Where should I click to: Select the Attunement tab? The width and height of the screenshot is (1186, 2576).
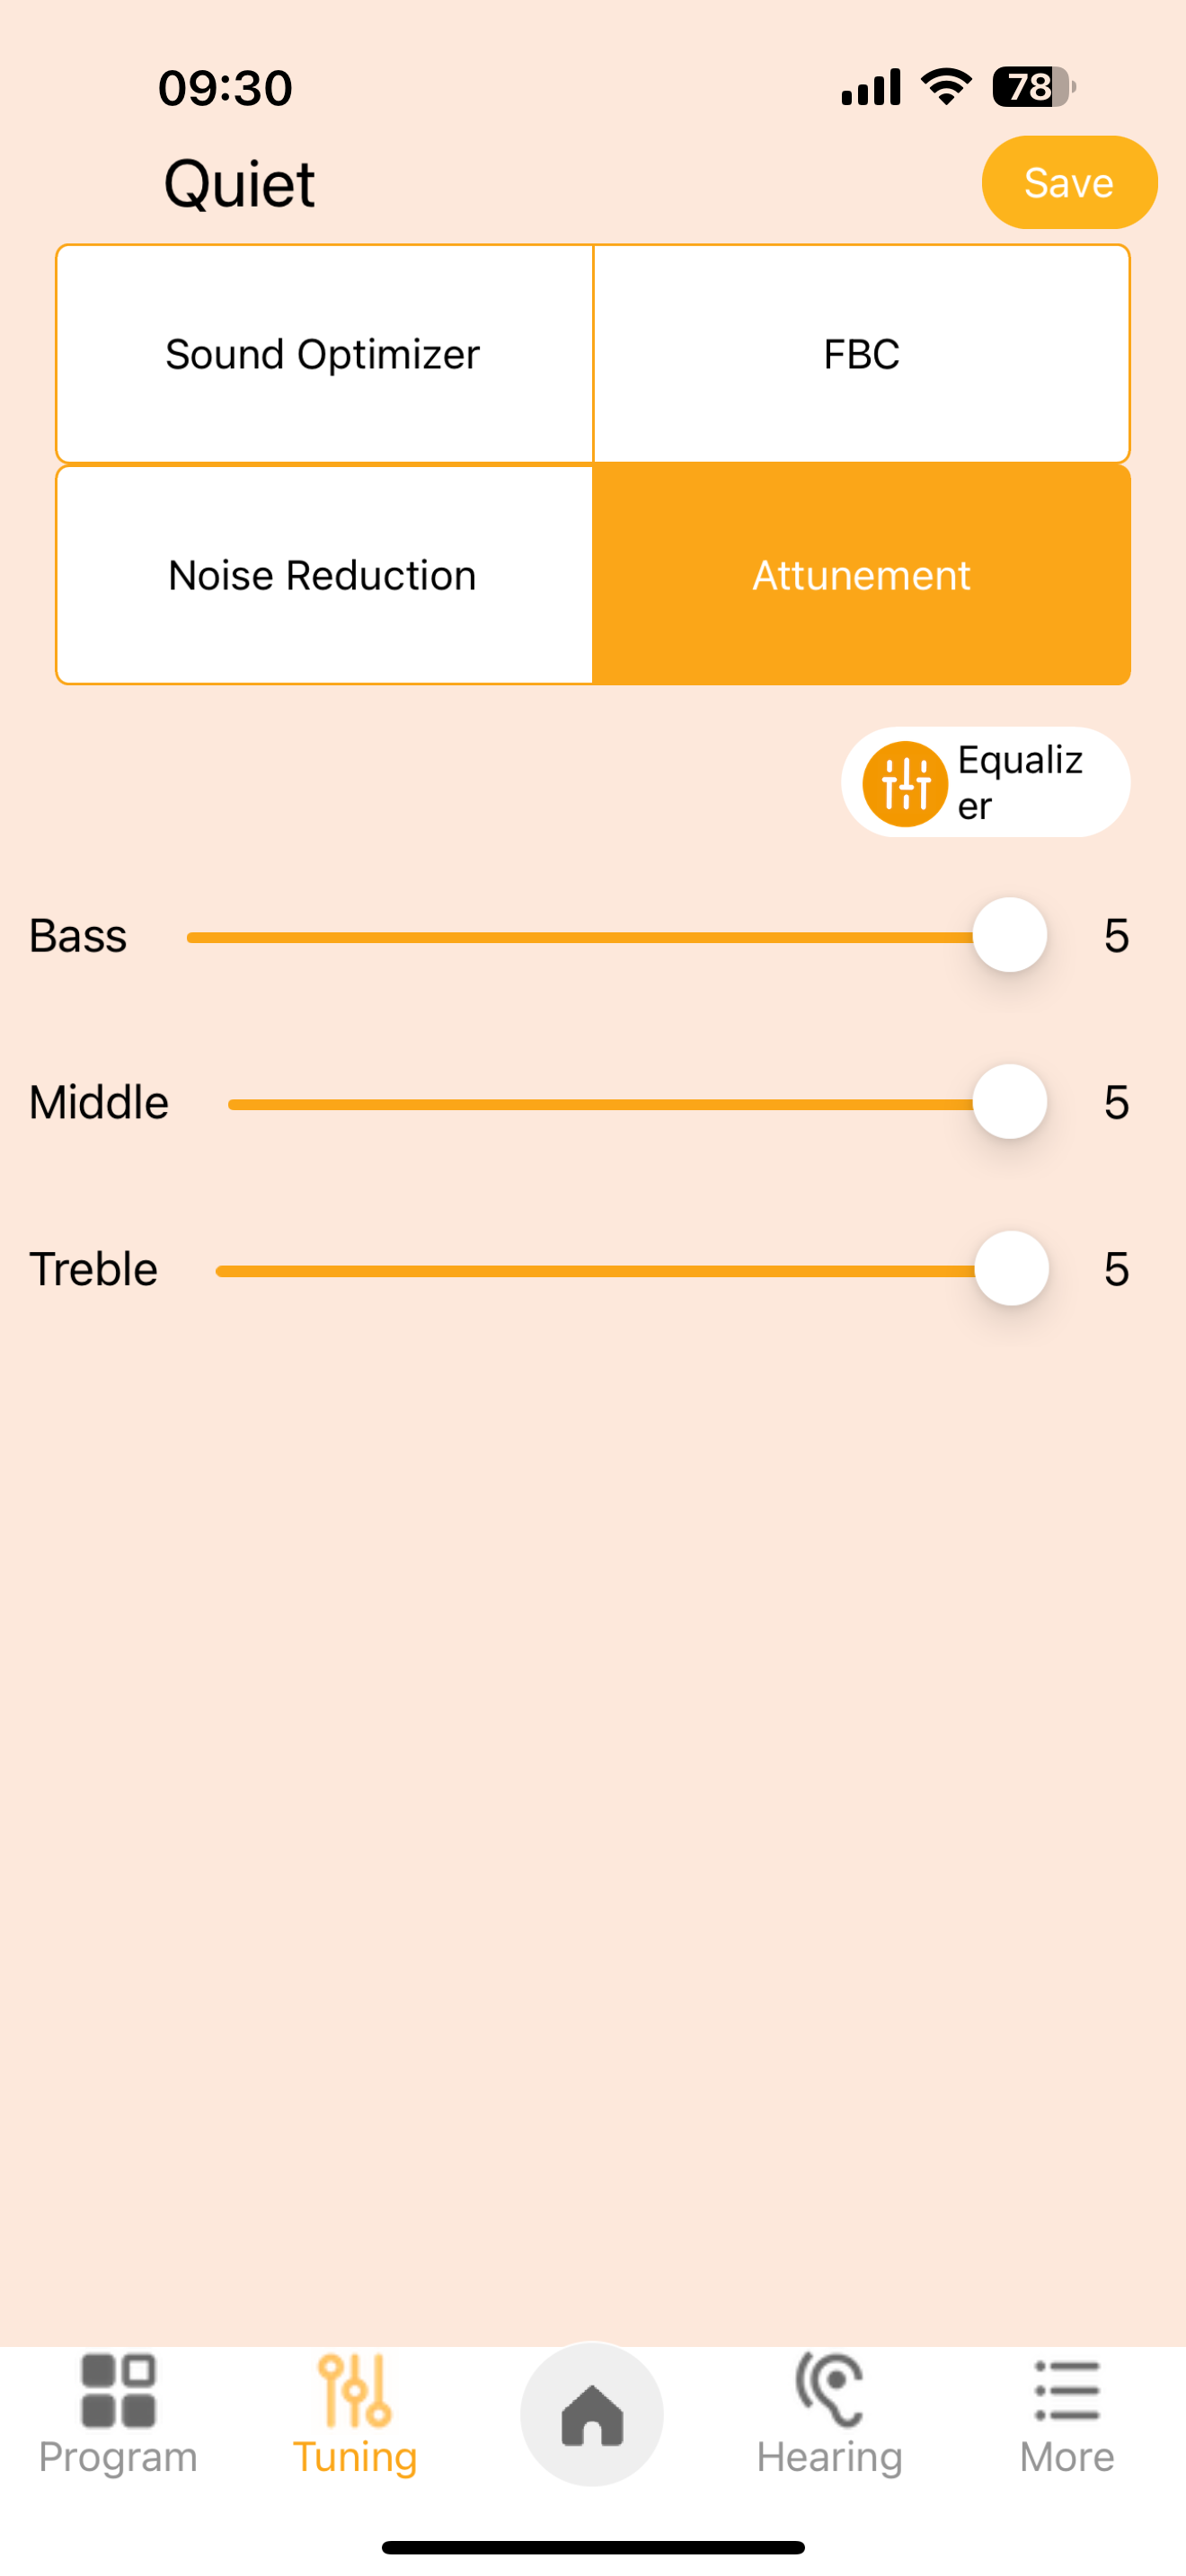coord(861,575)
